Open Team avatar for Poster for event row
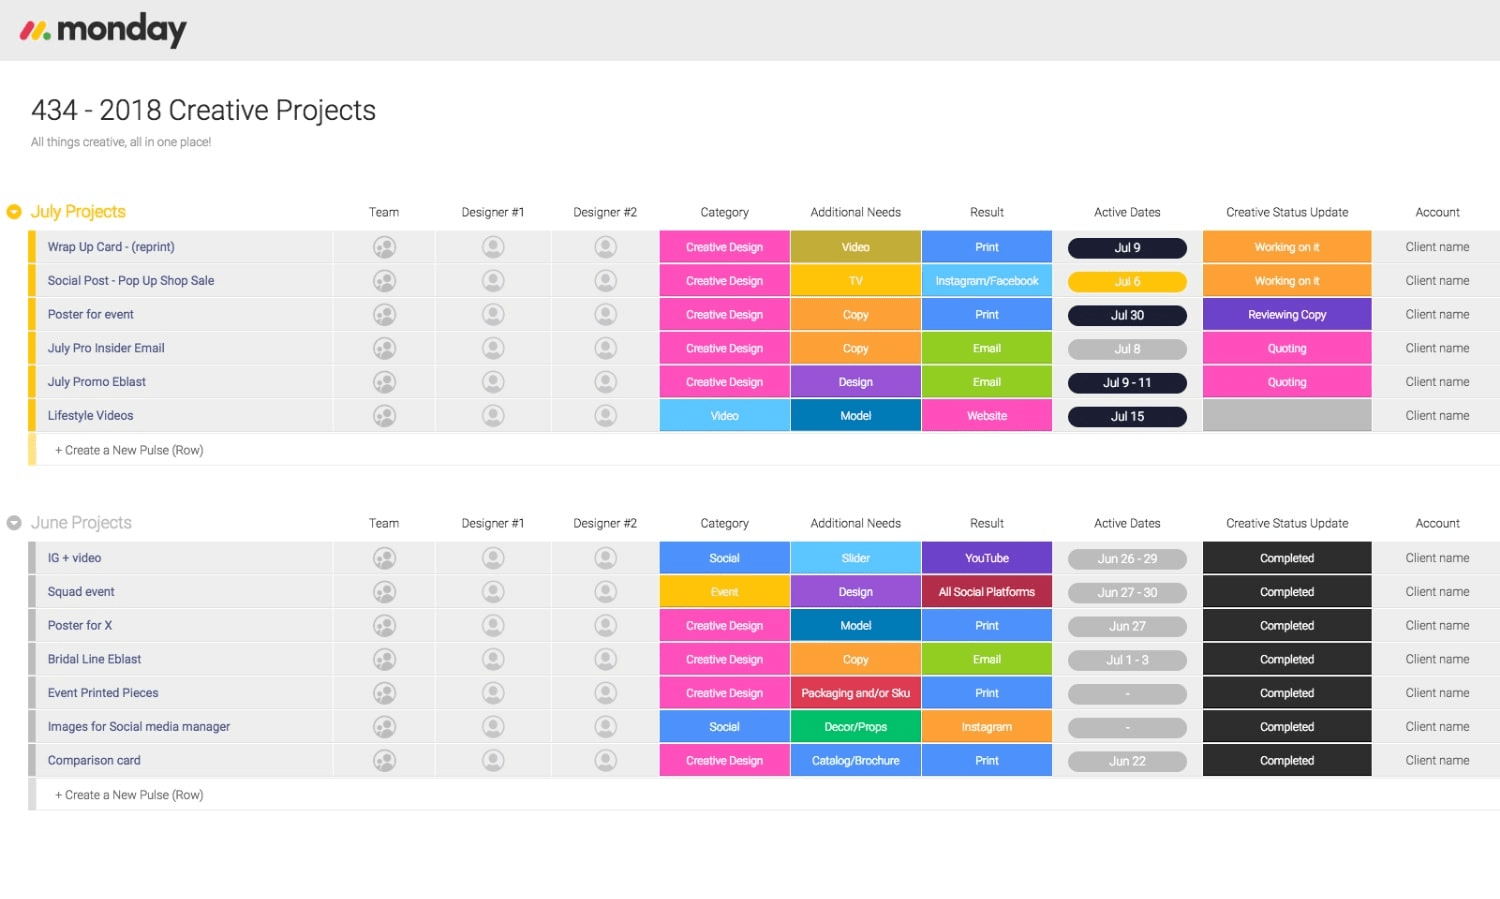 (384, 314)
